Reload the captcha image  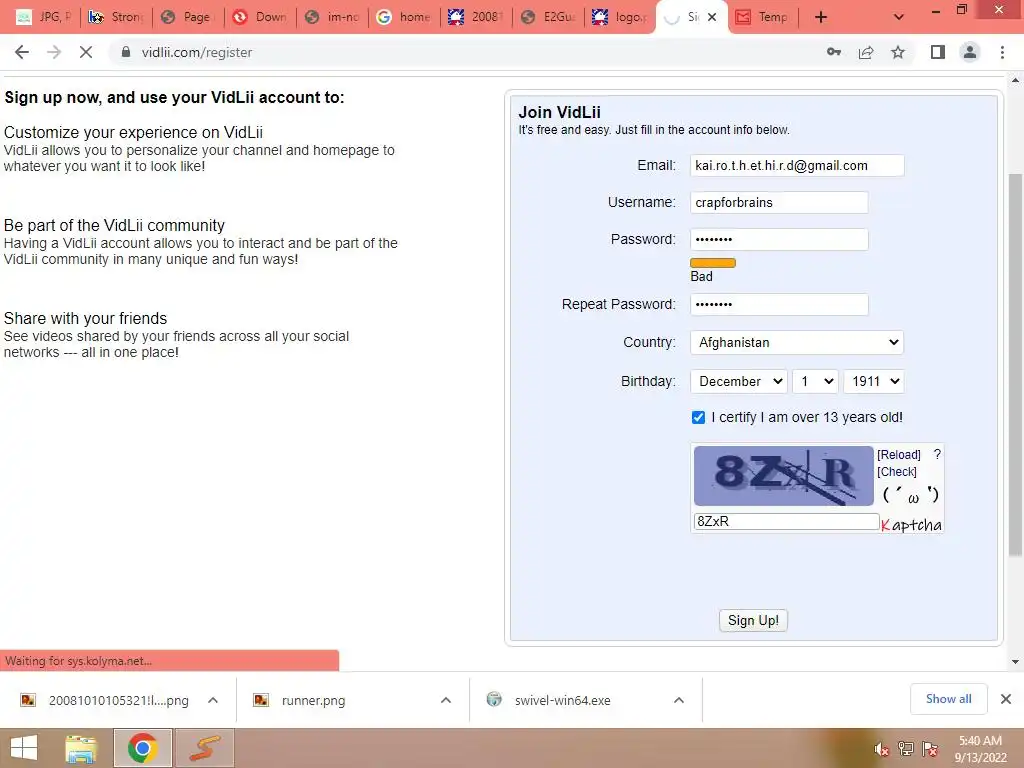pos(899,455)
